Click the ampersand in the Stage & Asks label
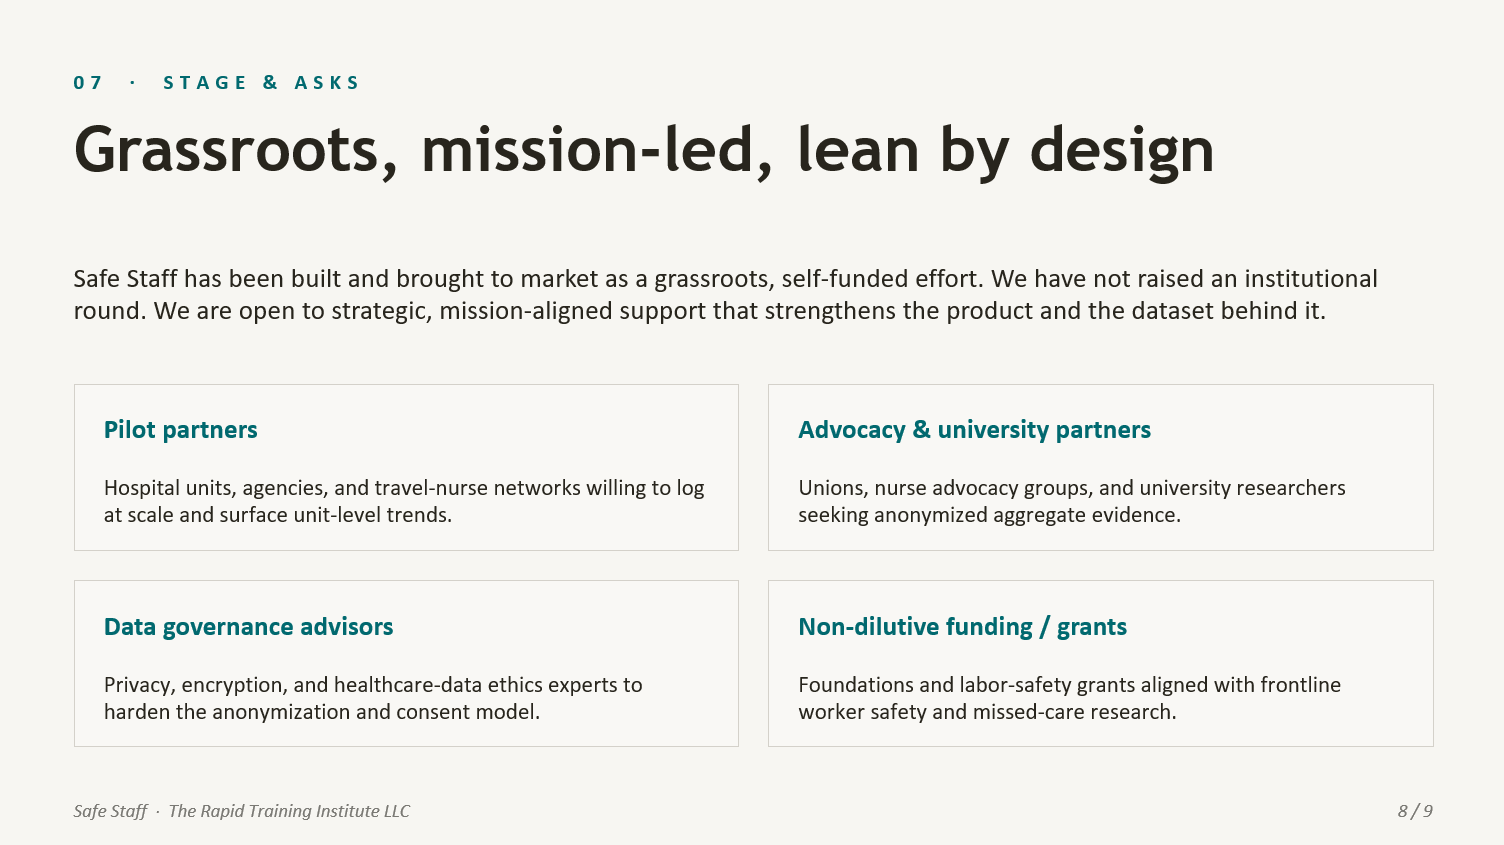Screen dimensions: 1504x845 click(x=270, y=83)
